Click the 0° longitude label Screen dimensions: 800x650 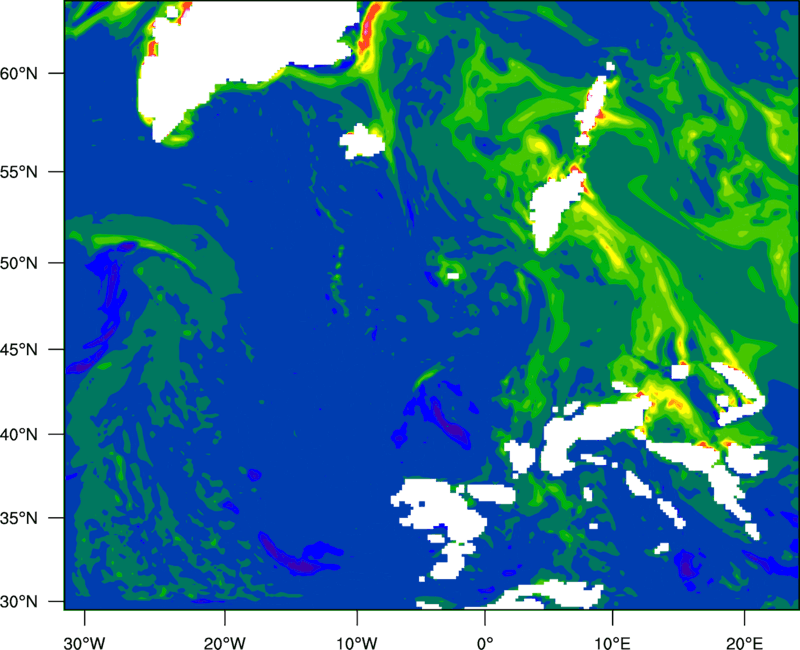(x=485, y=643)
